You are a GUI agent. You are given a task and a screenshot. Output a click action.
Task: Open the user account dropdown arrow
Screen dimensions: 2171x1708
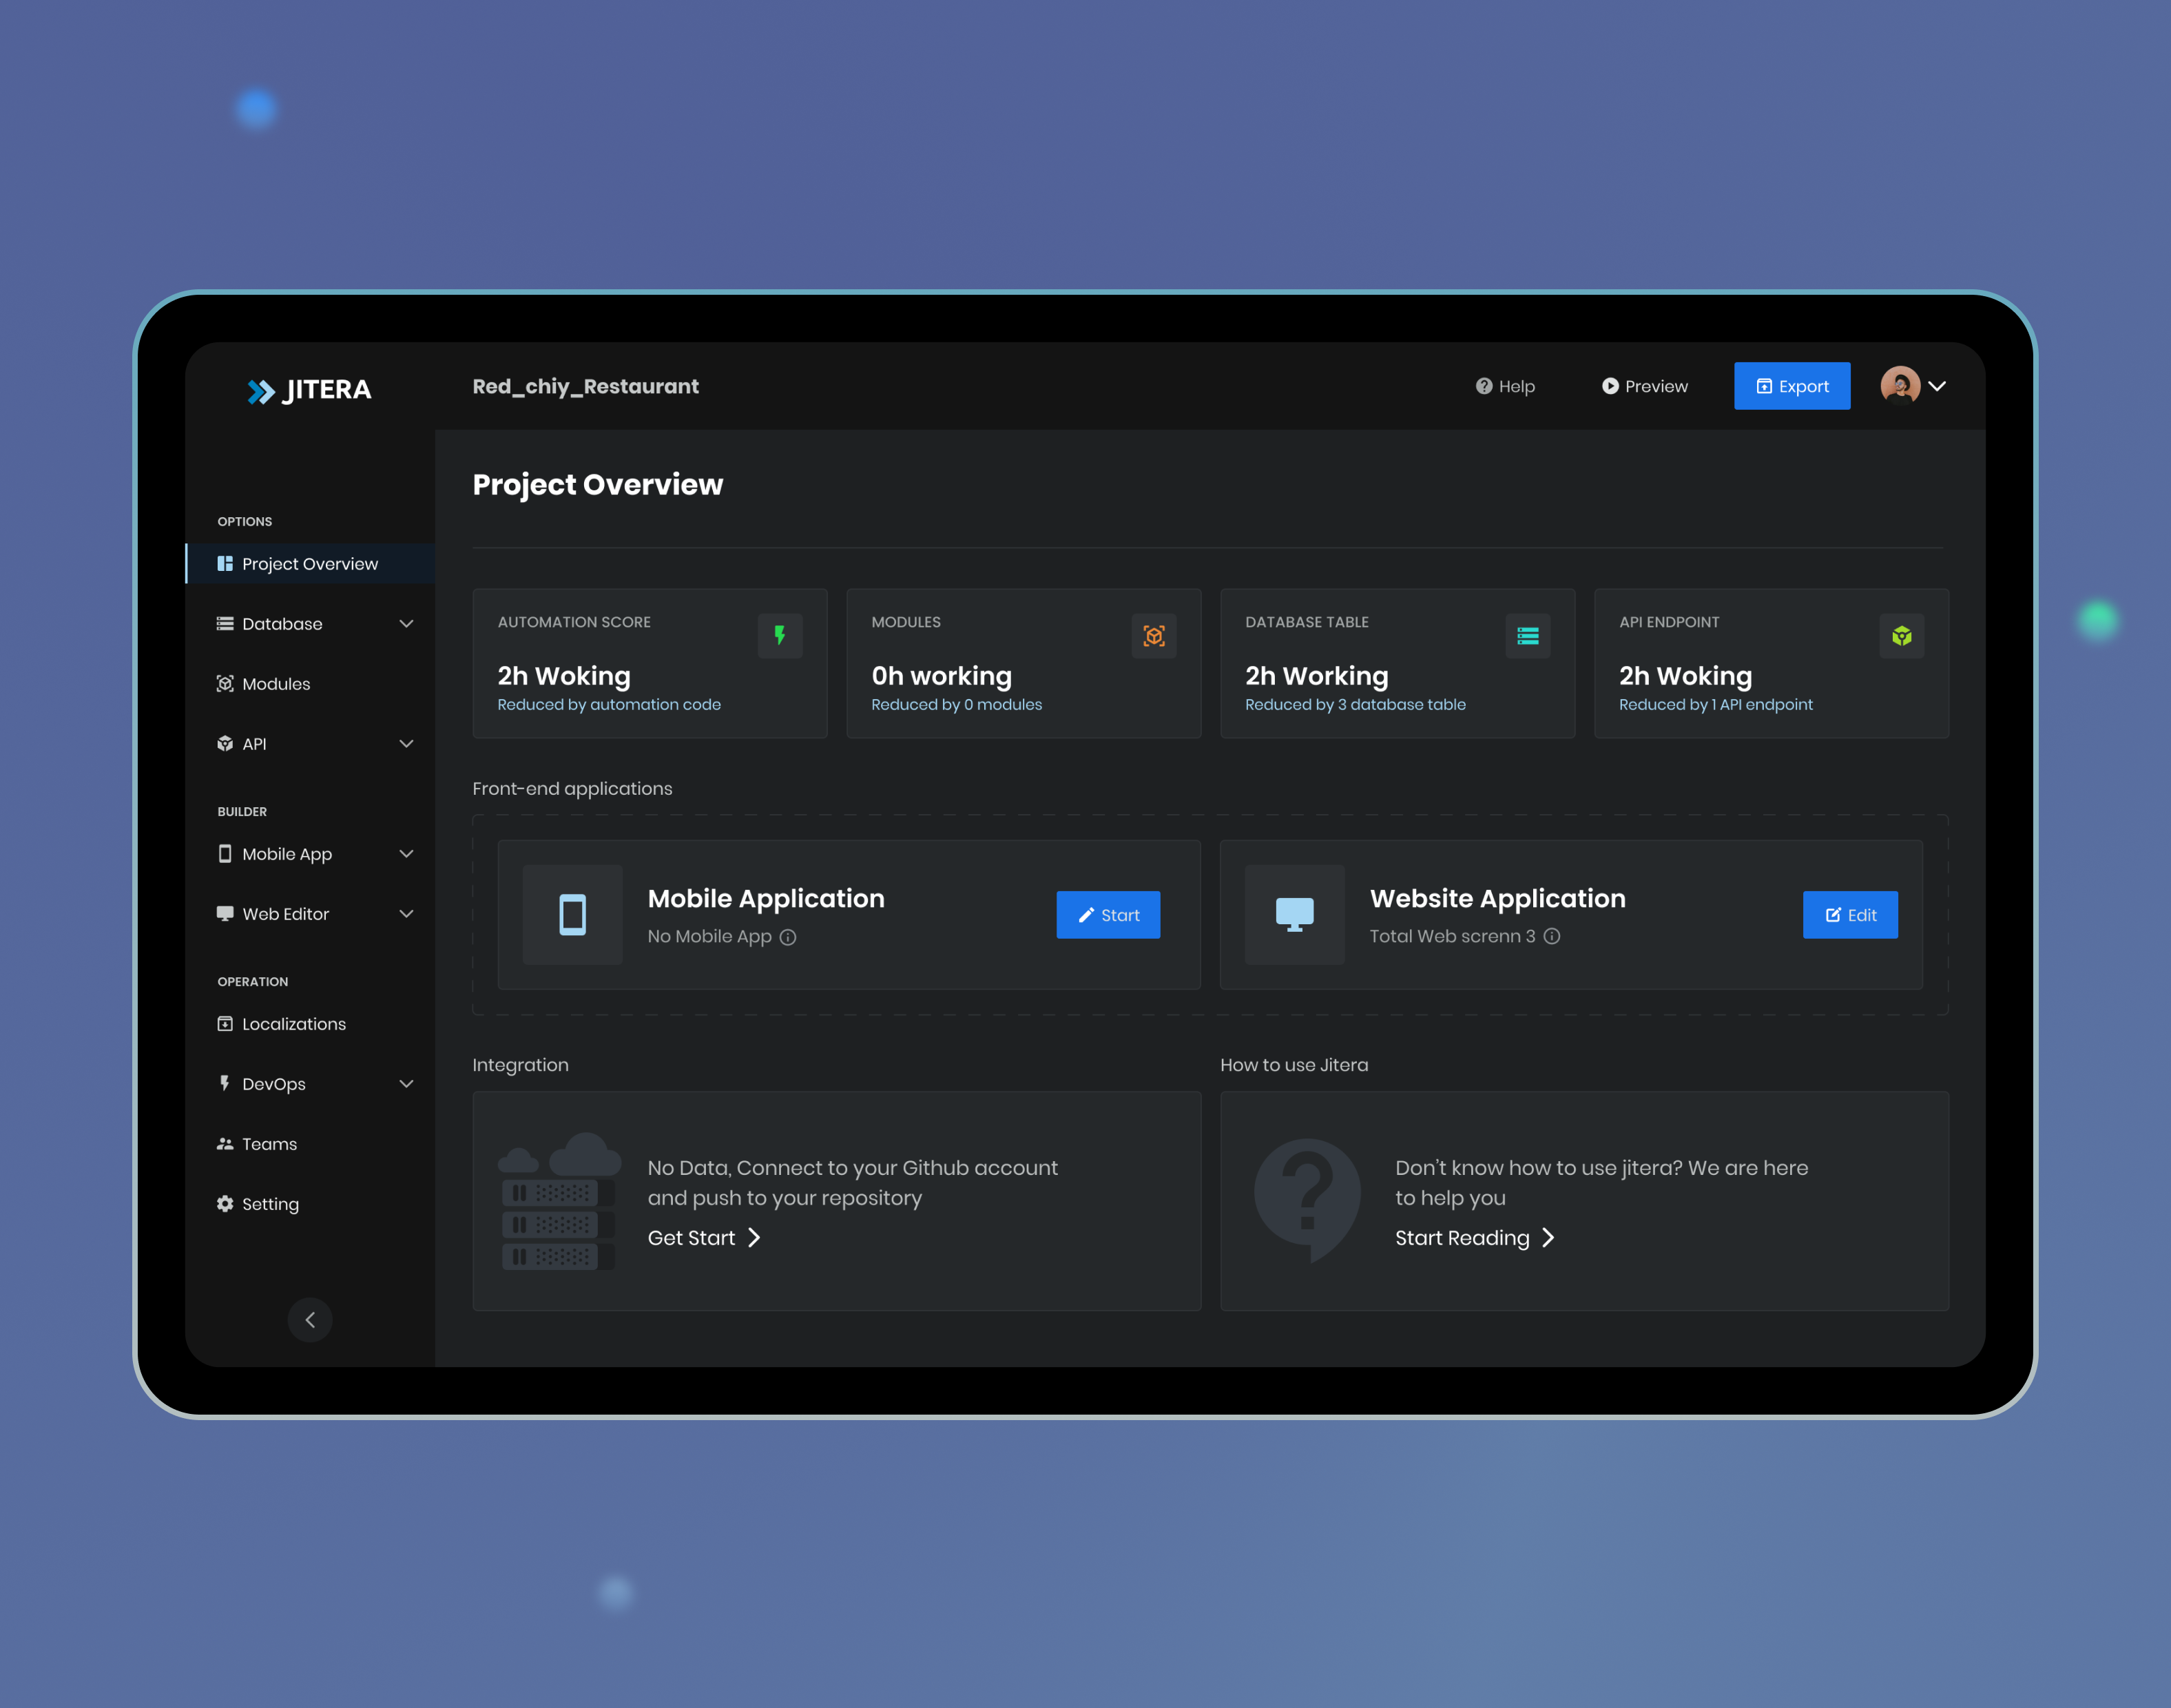tap(1937, 386)
